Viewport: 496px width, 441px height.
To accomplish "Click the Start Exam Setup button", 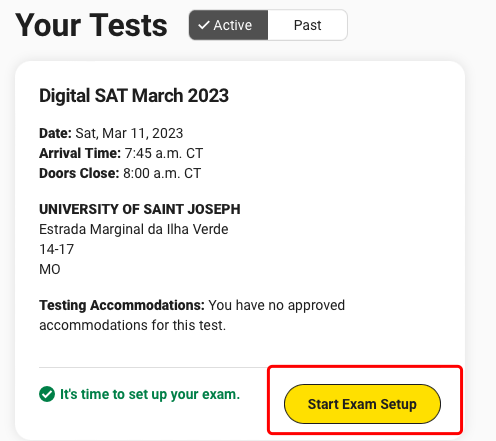I will [362, 404].
